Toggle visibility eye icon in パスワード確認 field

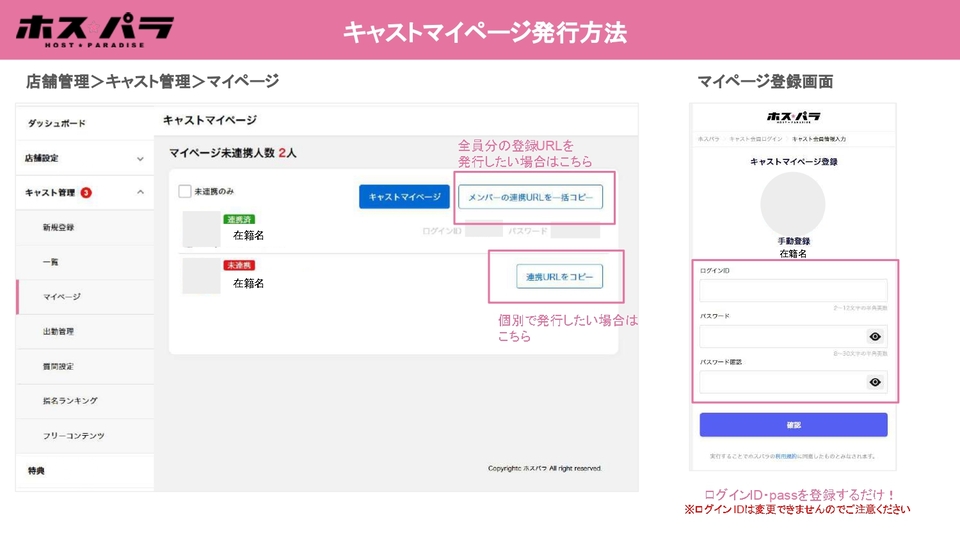pos(875,382)
